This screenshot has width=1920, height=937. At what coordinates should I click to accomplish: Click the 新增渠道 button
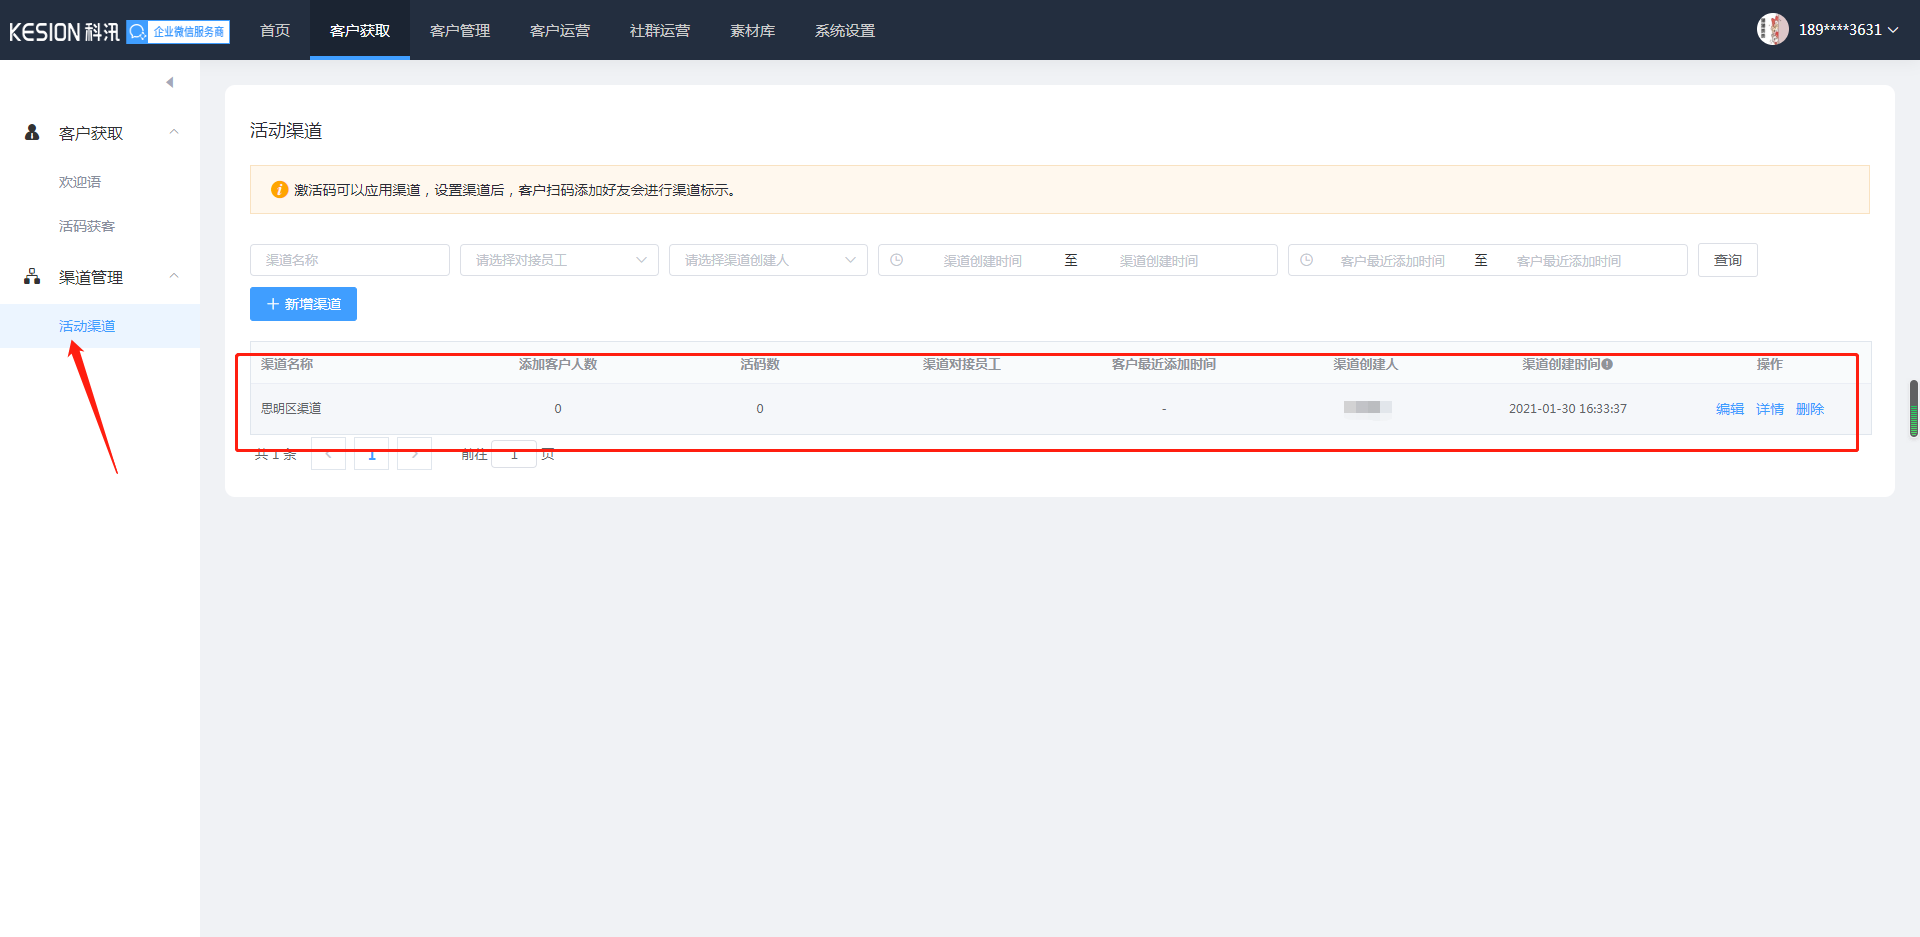[303, 304]
